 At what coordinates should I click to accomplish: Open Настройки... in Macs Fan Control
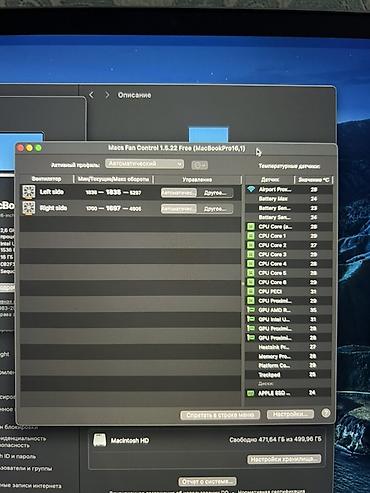pyautogui.click(x=290, y=414)
